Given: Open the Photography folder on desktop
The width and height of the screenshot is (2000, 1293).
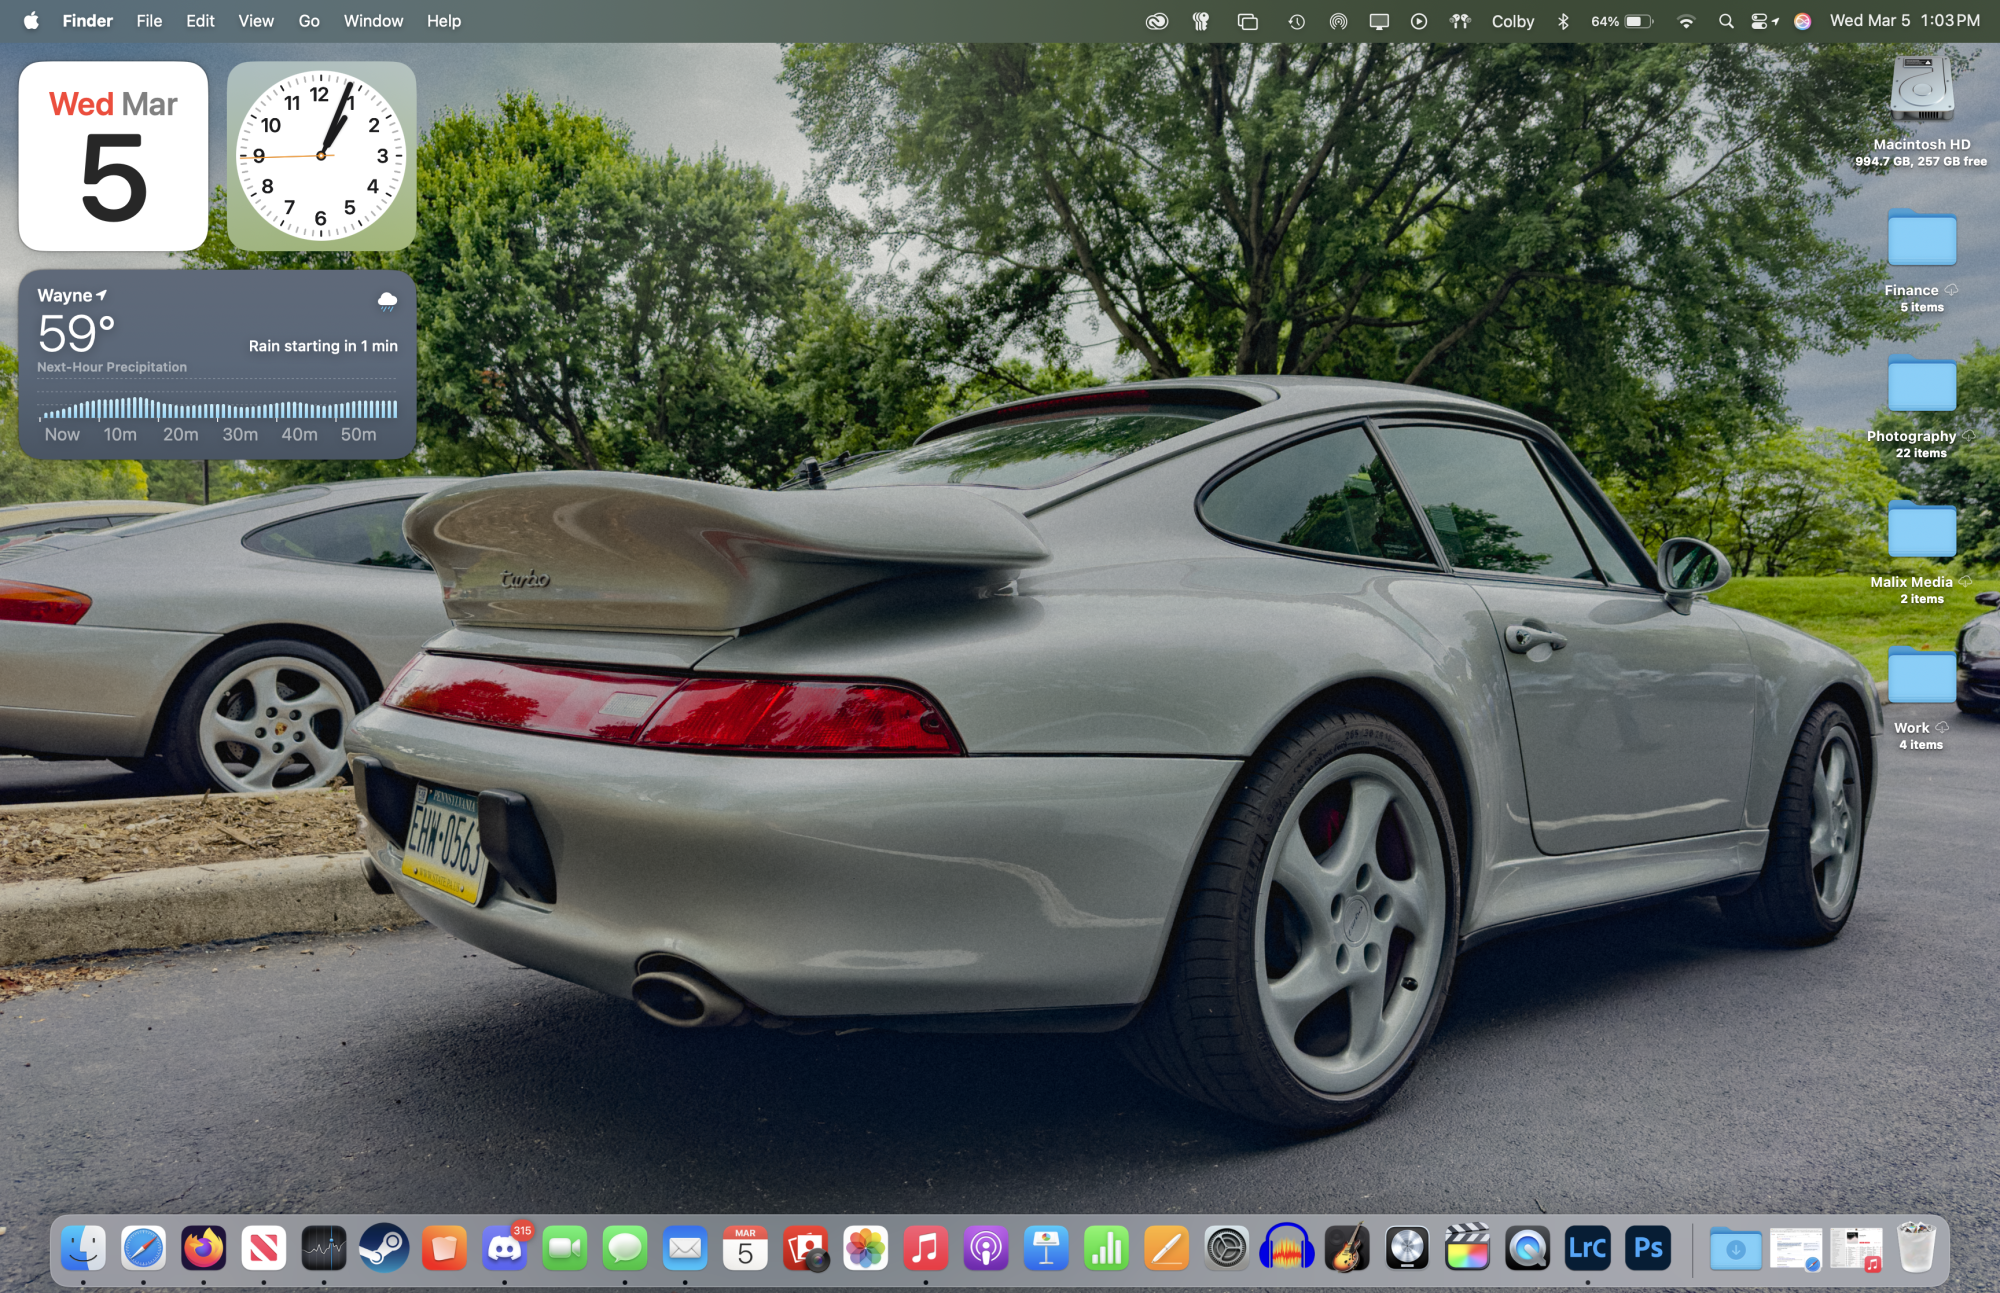Looking at the screenshot, I should point(1921,389).
